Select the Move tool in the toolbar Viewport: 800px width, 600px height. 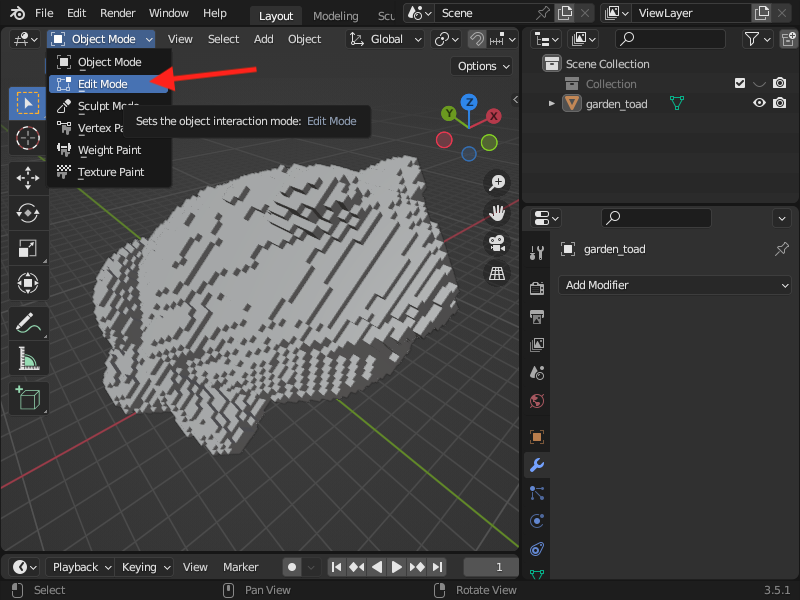[x=28, y=178]
